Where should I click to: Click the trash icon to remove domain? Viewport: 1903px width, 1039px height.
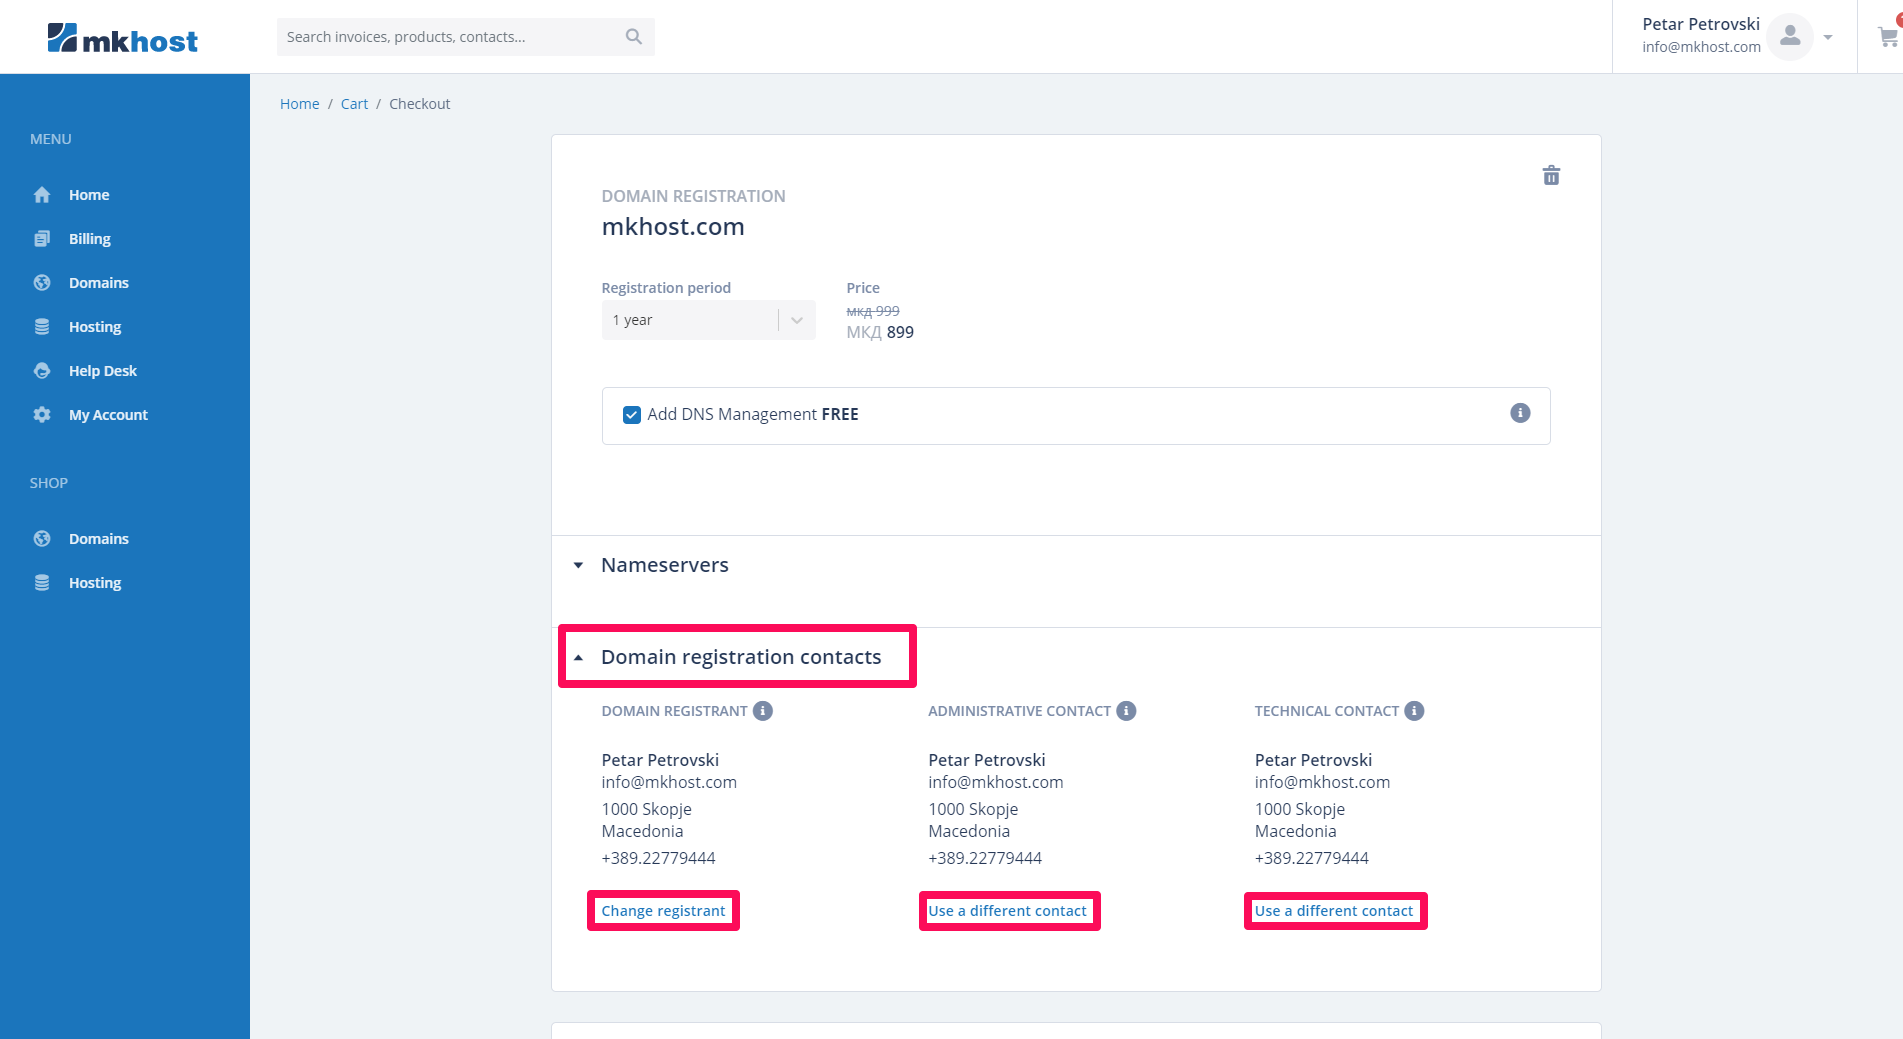pos(1551,176)
